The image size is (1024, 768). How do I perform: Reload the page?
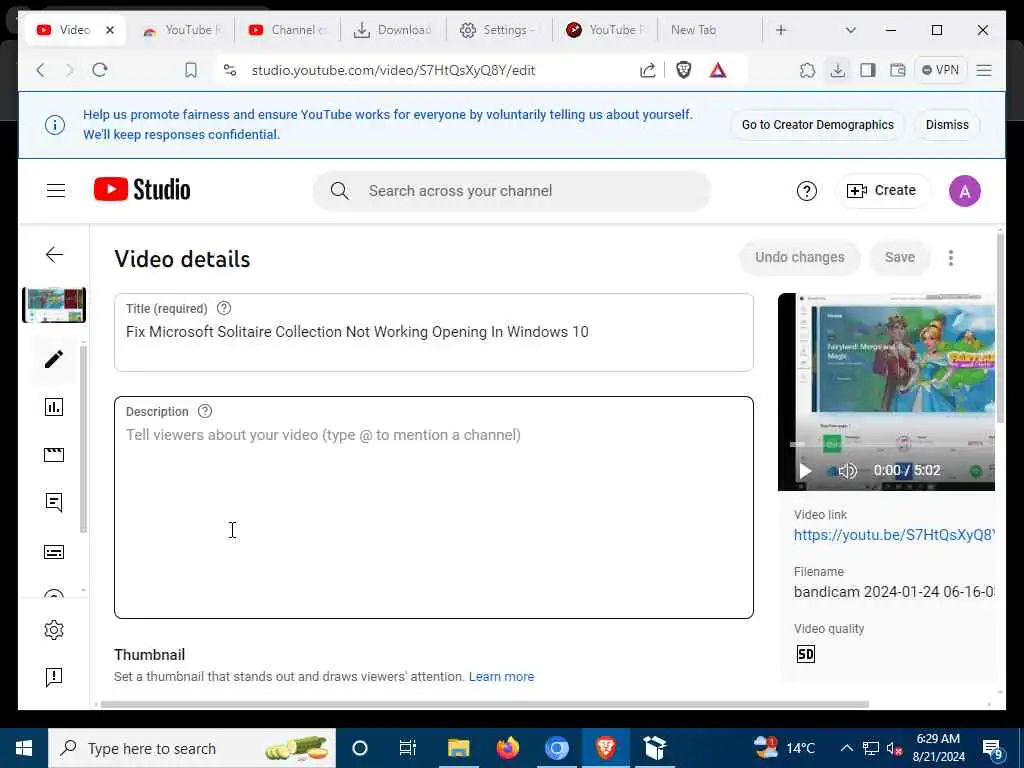click(x=99, y=70)
